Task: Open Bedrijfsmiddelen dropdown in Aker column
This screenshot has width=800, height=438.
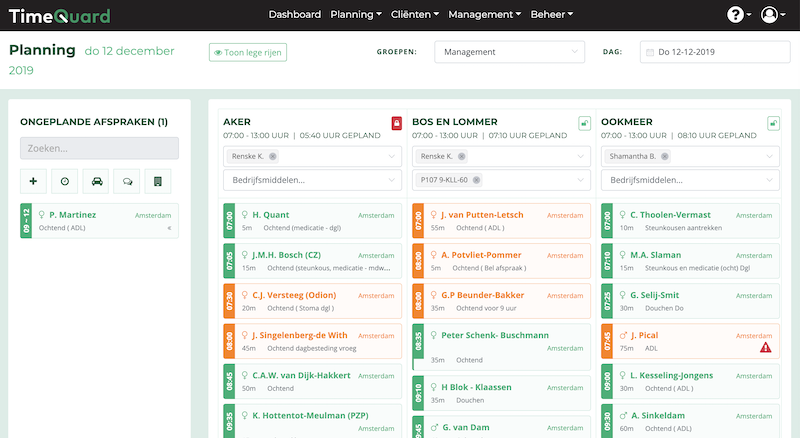Action: click(x=312, y=180)
